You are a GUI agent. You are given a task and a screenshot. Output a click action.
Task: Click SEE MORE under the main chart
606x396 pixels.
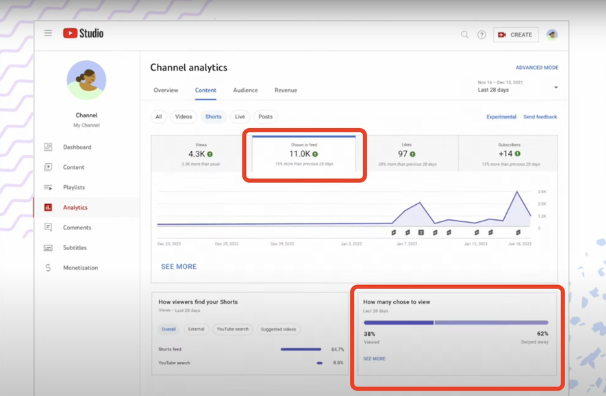[179, 267]
